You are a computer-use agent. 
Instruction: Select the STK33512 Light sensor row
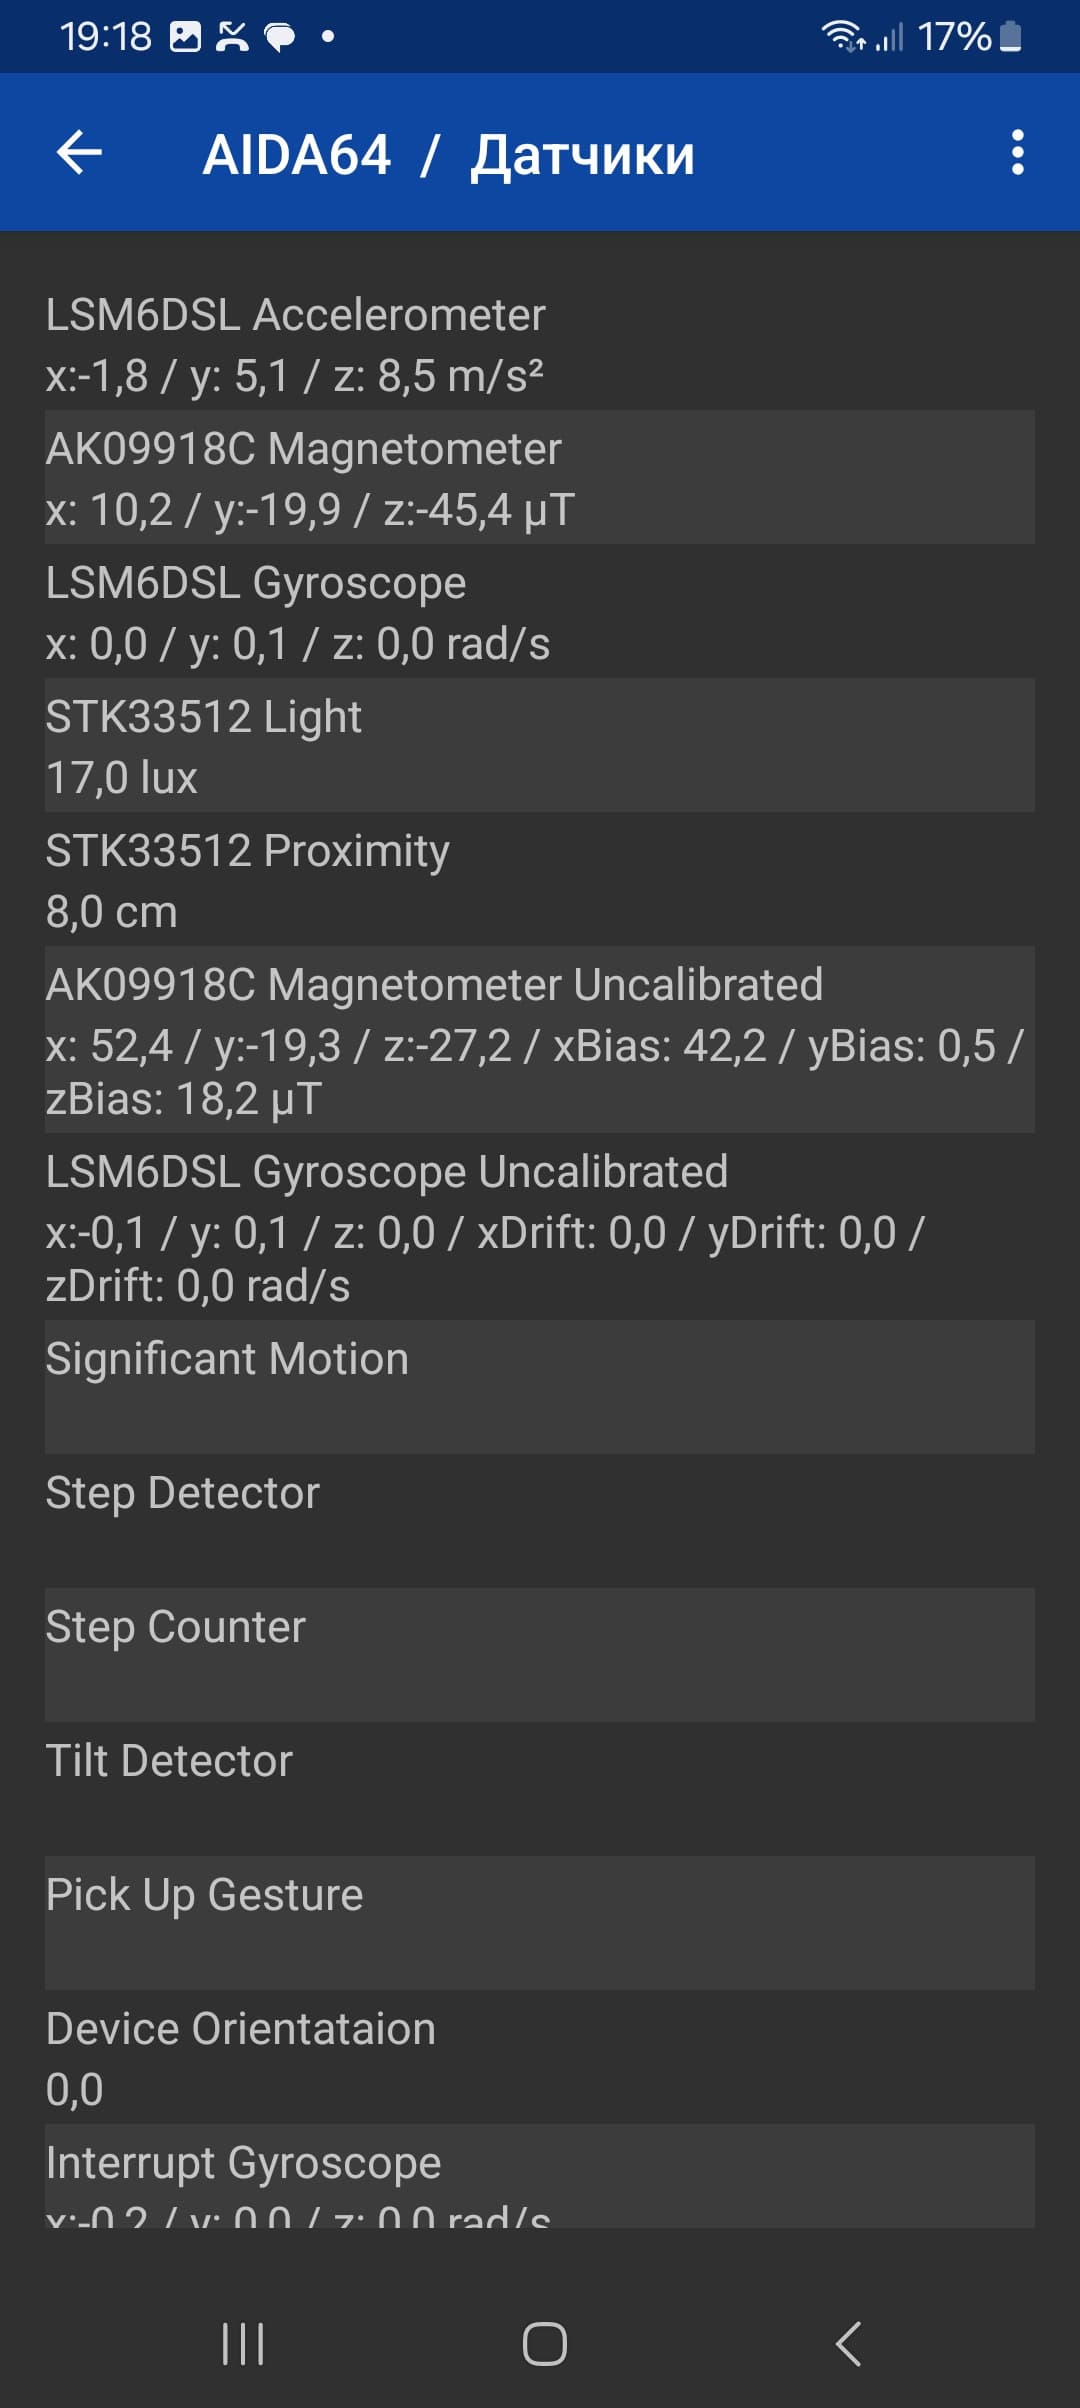coord(540,746)
